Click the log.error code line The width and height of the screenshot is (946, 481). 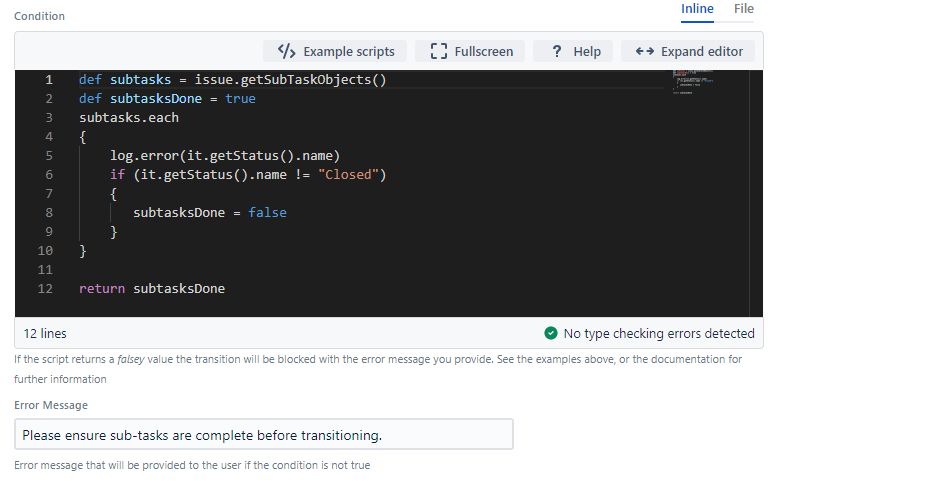pos(224,156)
